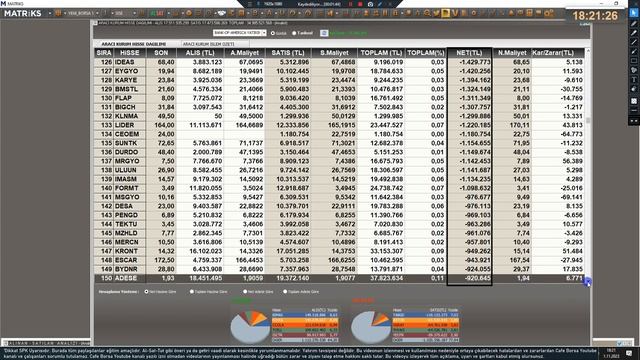The height and width of the screenshot is (360, 640).
Task: Sort by the N.Maliyet column header
Action: (x=512, y=53)
